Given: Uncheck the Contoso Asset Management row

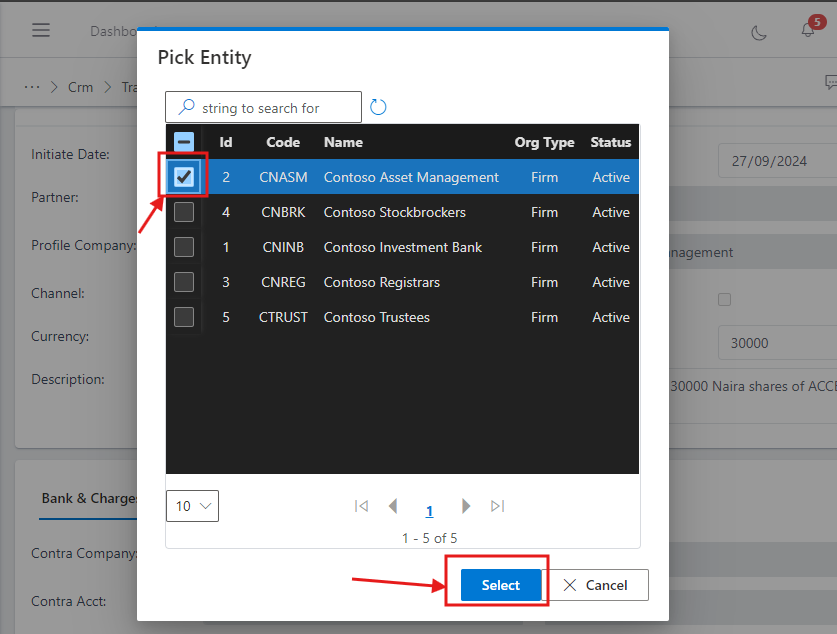Looking at the screenshot, I should click(184, 177).
